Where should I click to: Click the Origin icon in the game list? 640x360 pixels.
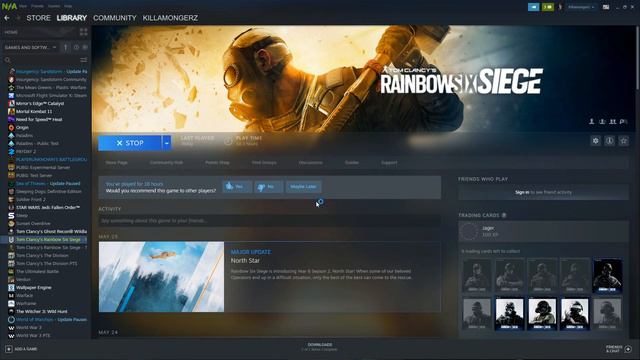coord(11,127)
